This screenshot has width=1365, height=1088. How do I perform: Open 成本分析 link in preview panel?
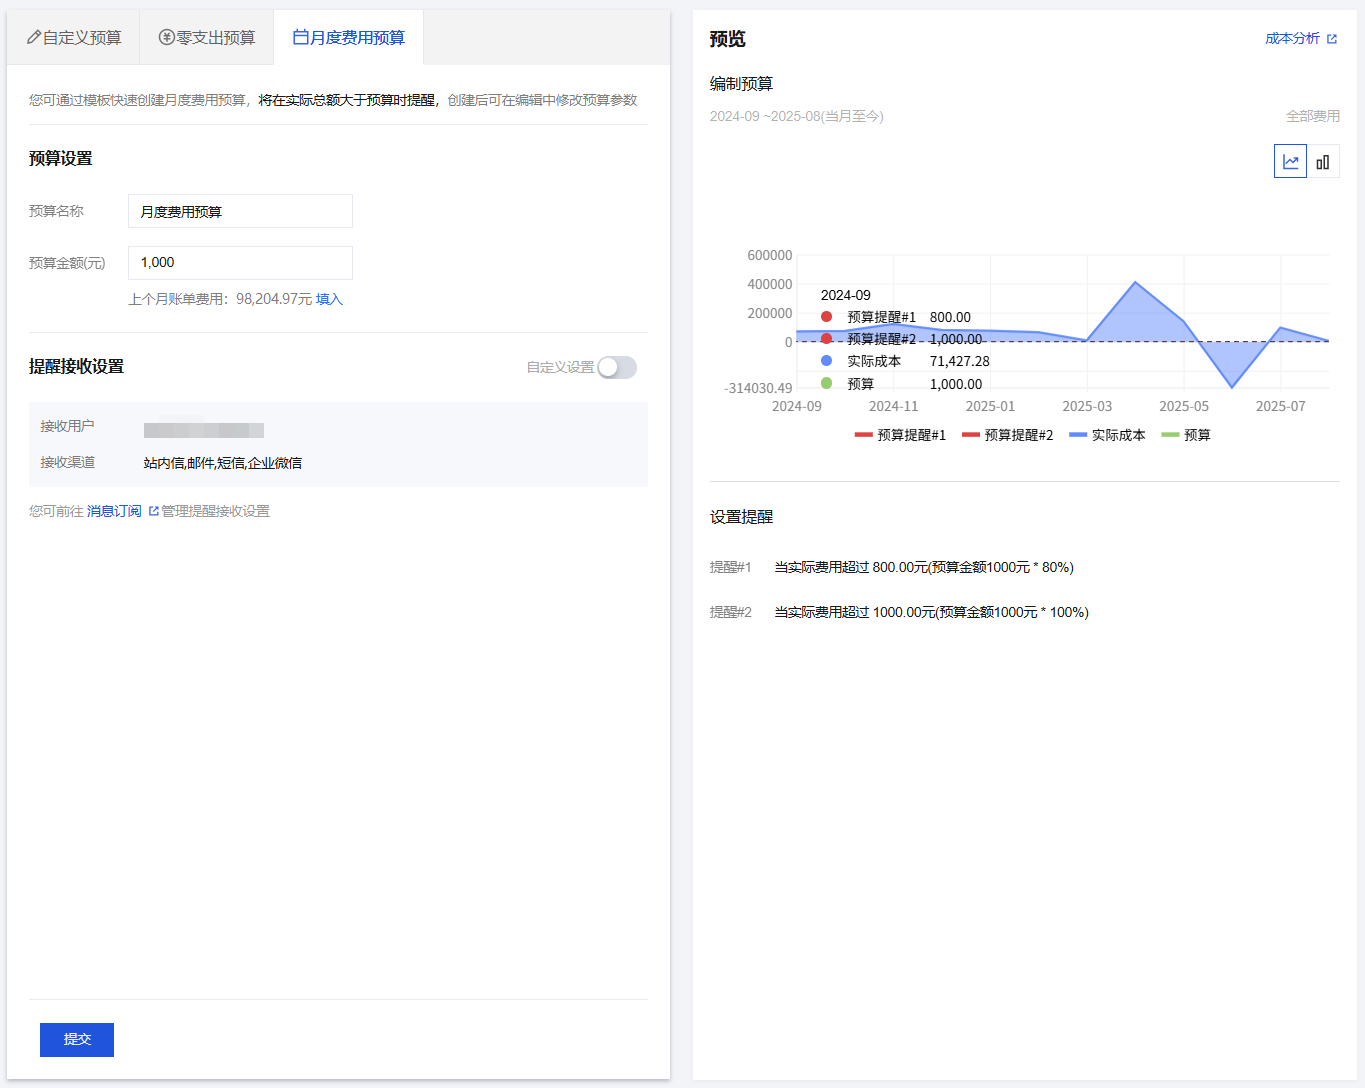1292,39
